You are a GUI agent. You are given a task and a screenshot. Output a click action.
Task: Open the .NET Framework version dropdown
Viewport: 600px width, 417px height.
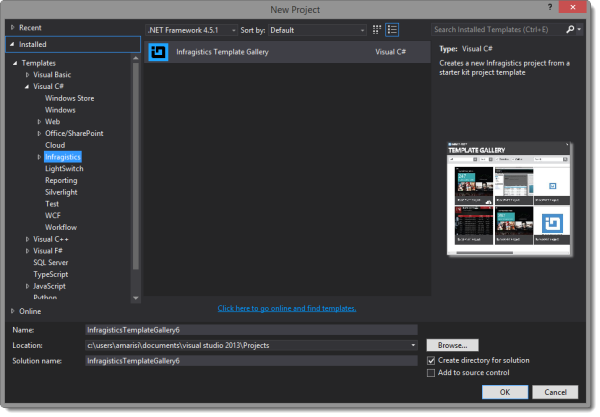pos(191,30)
